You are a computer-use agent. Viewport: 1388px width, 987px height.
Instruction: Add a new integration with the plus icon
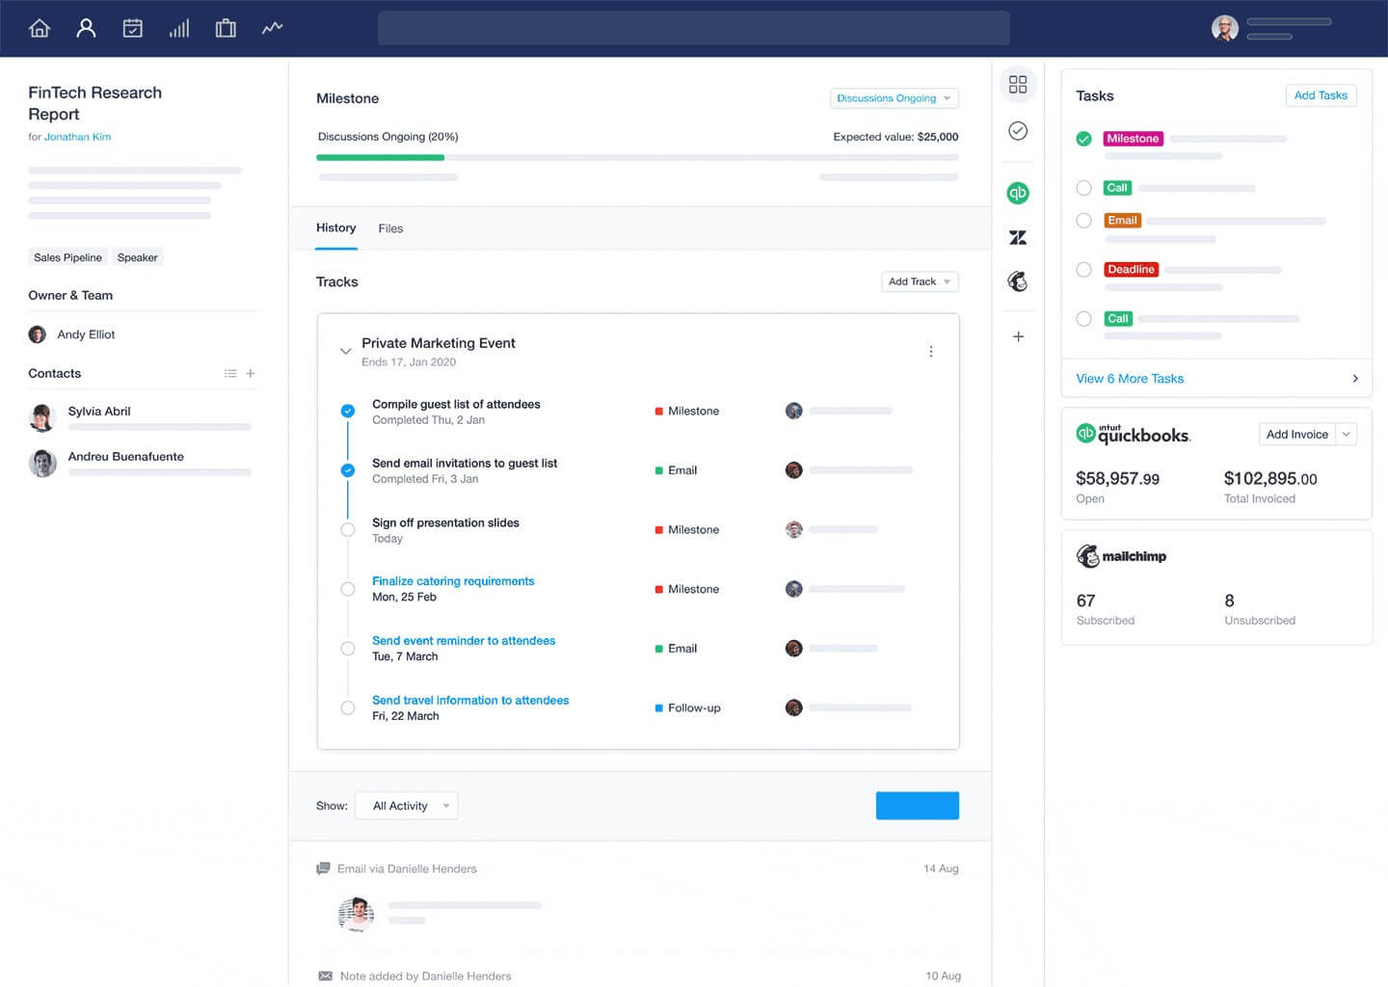point(1017,336)
